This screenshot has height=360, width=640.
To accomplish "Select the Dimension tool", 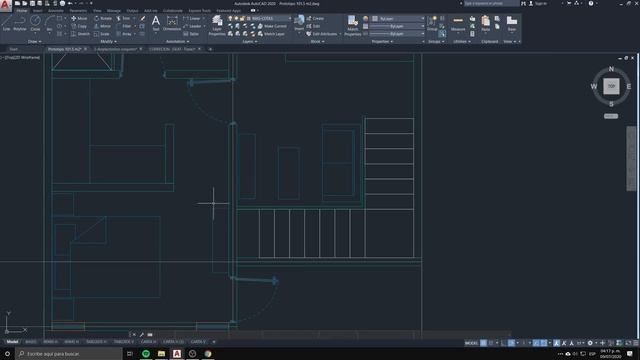I will pos(172,23).
